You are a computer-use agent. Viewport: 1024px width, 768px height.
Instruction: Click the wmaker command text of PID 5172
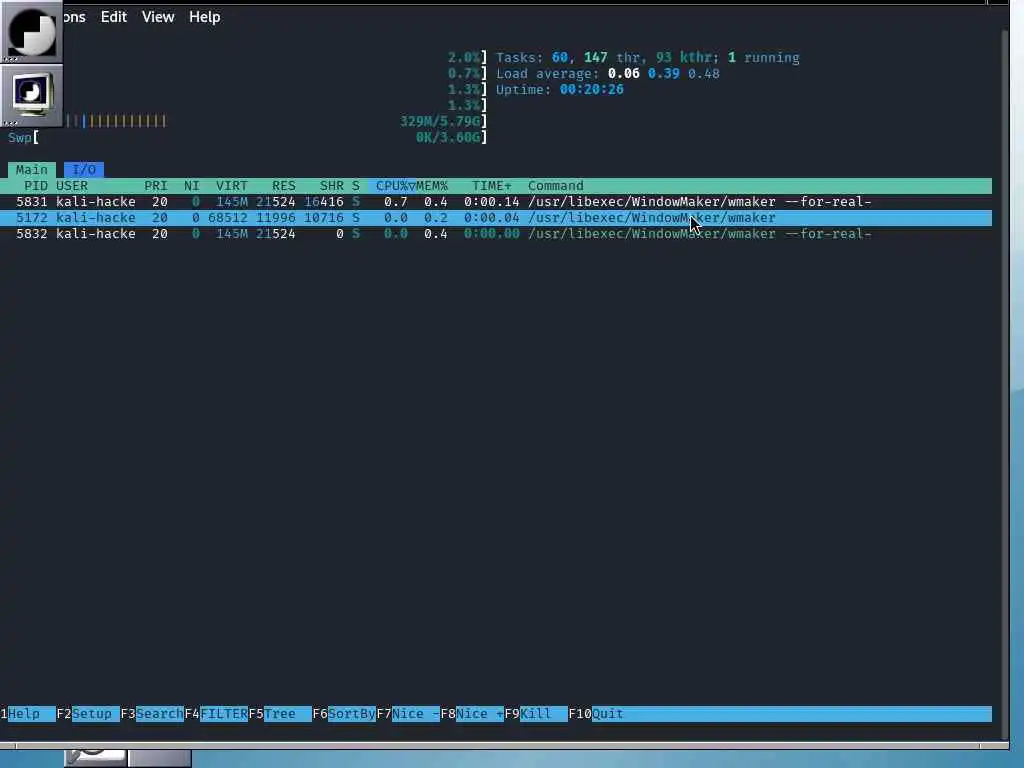652,218
